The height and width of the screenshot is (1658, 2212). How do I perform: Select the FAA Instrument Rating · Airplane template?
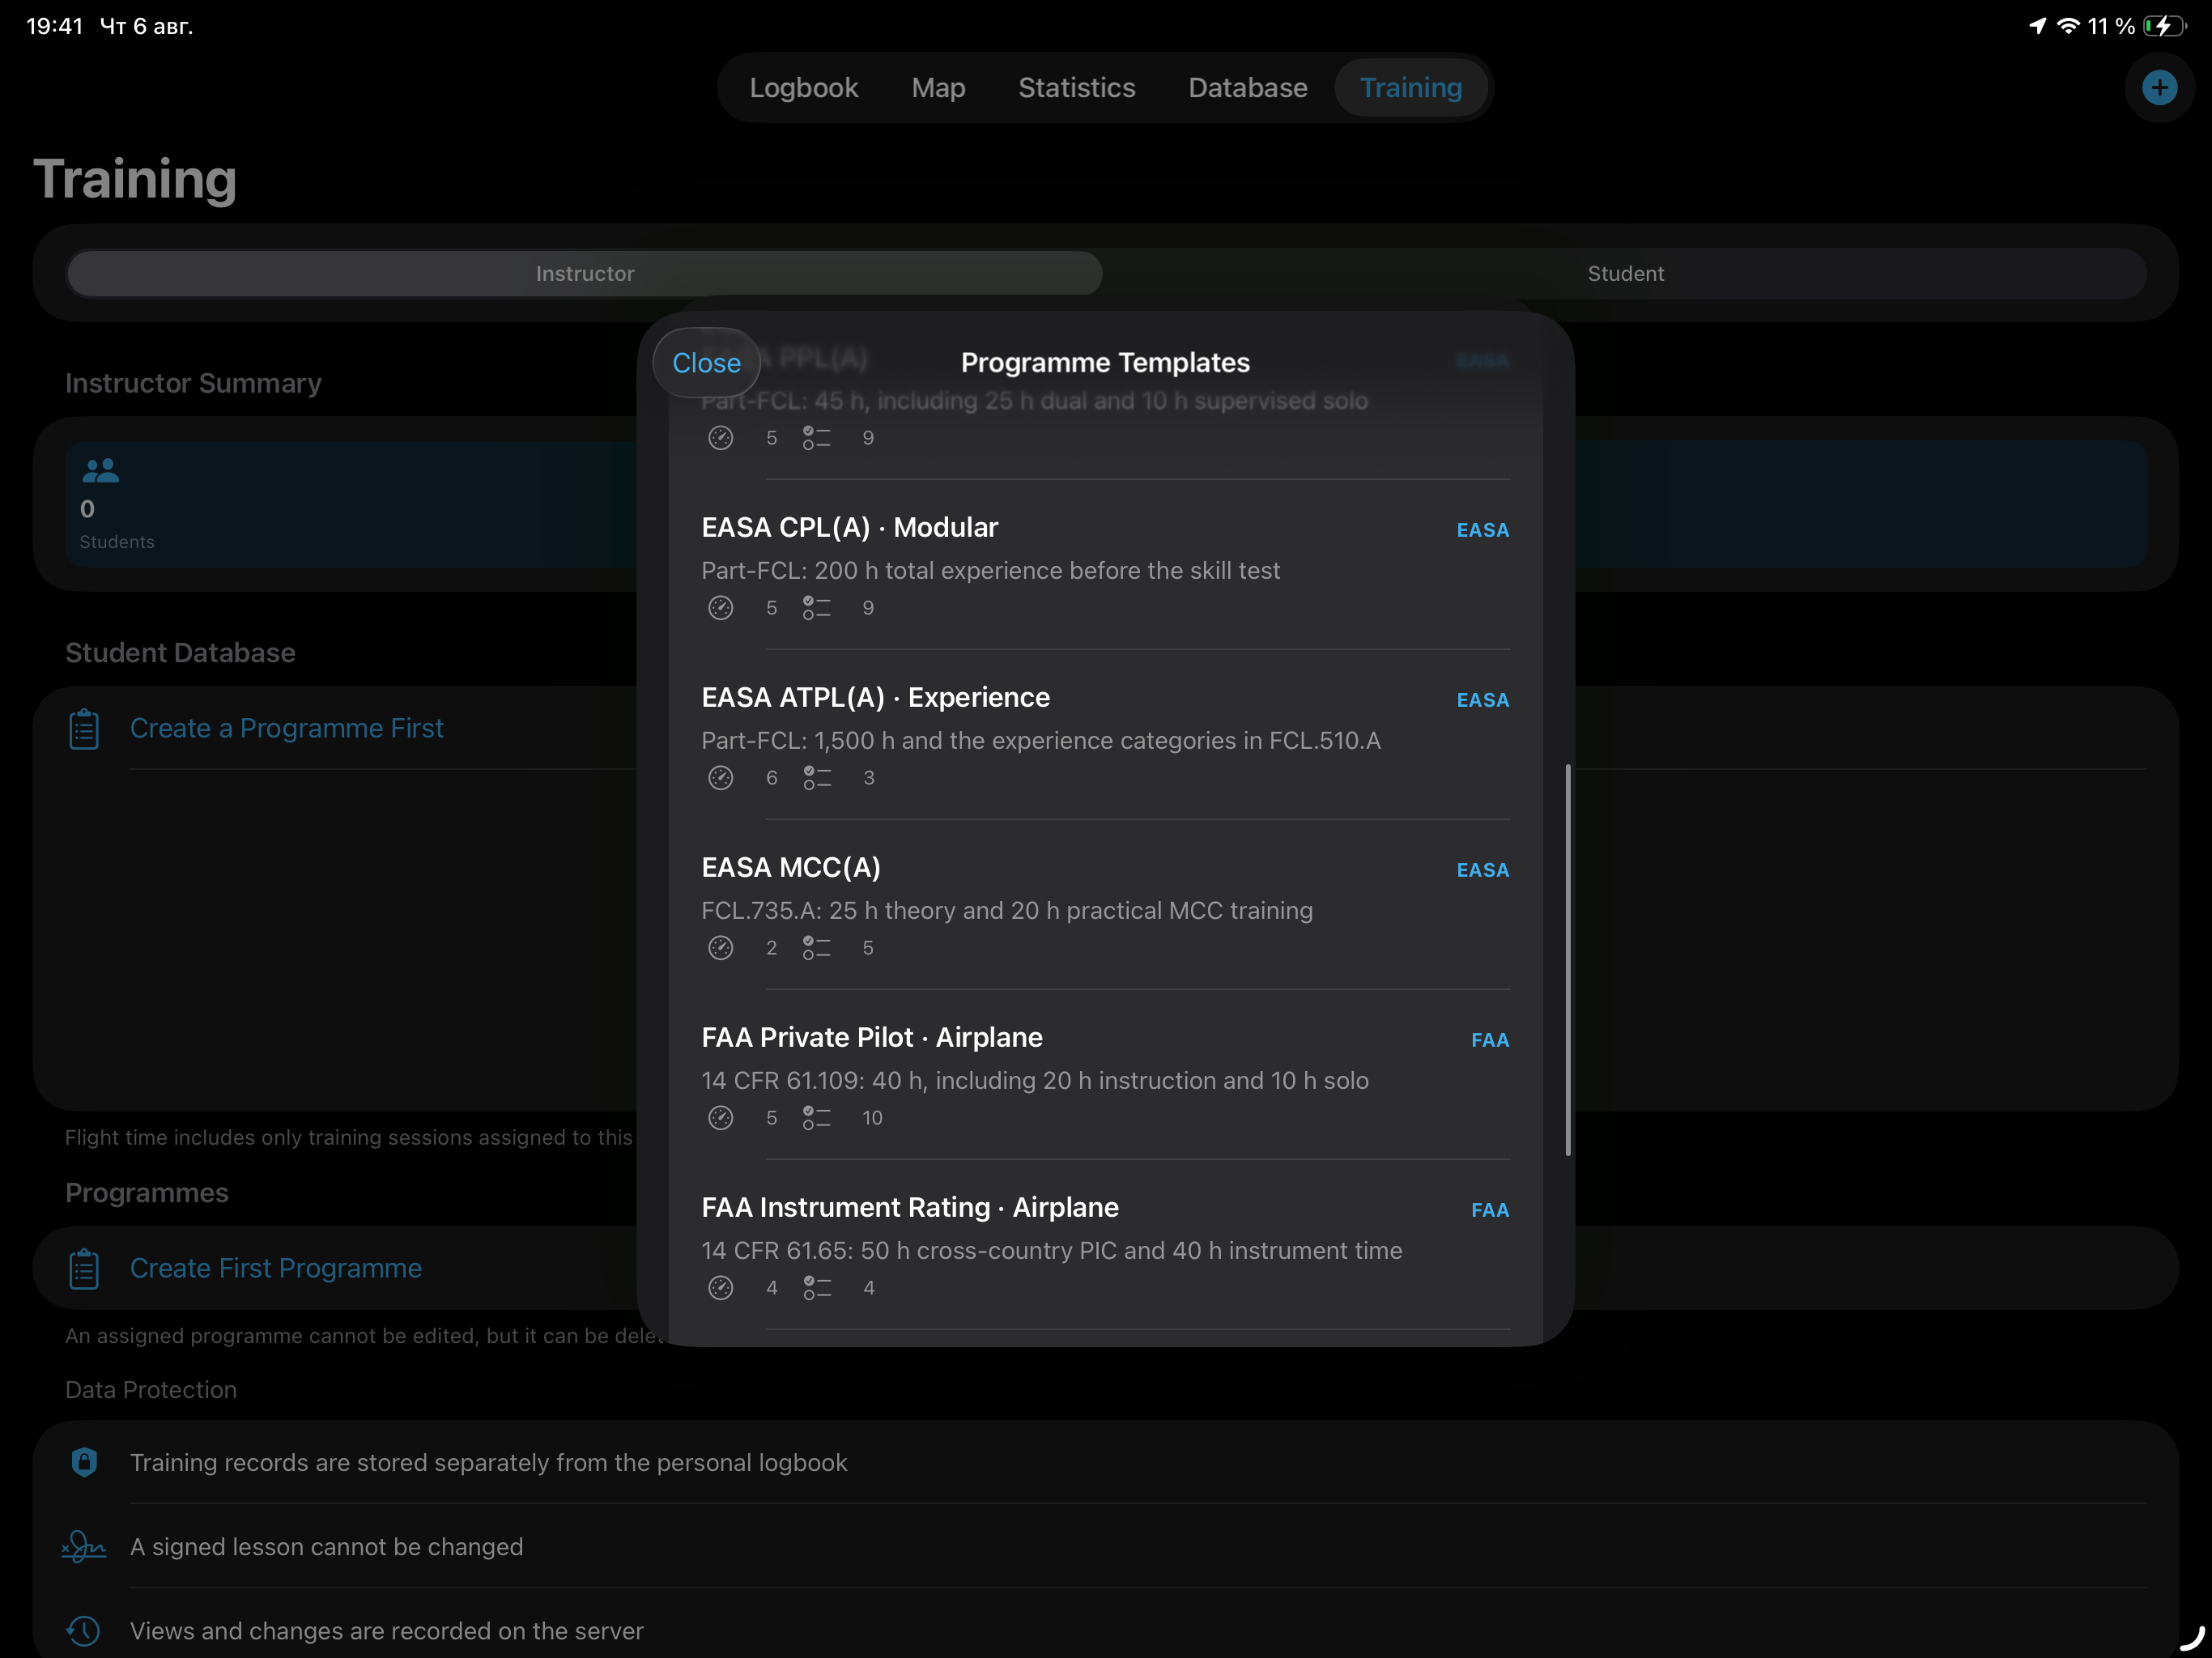click(1105, 1245)
